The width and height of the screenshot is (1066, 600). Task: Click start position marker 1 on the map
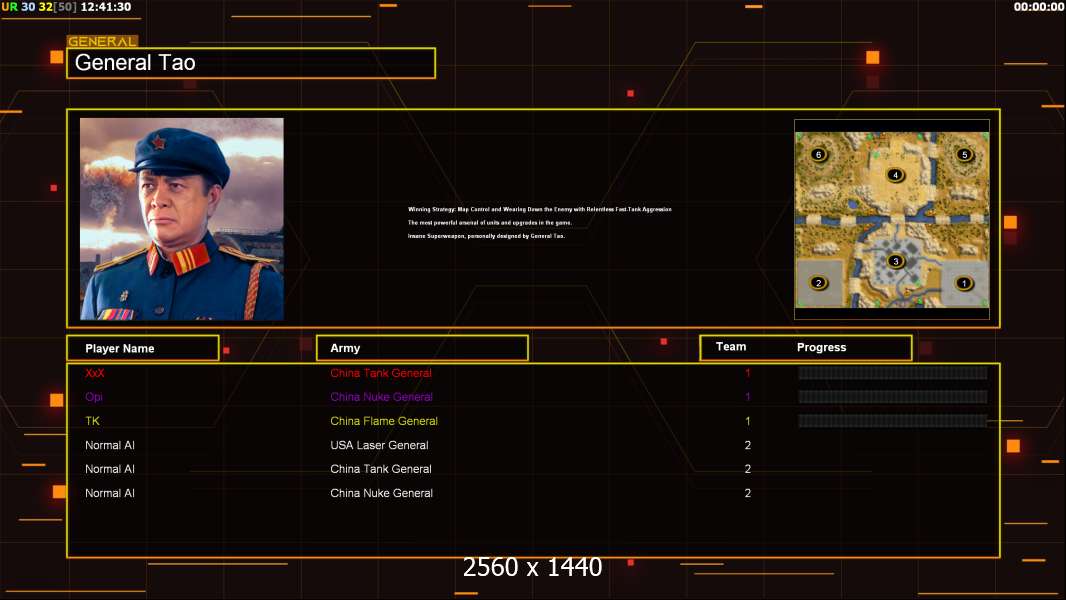point(963,283)
